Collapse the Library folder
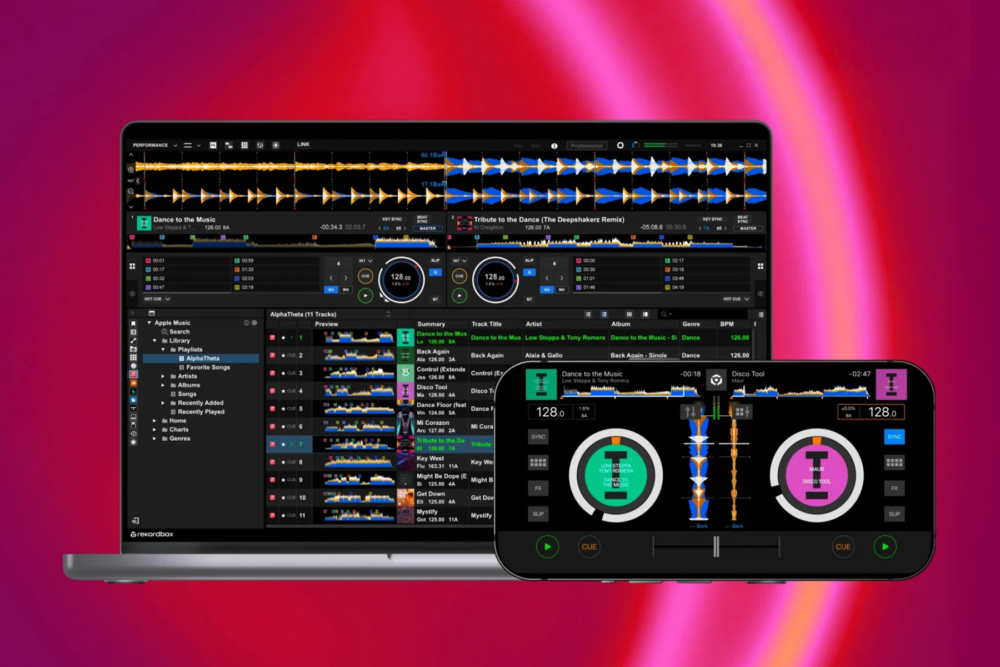The image size is (1000, 667). coord(154,341)
